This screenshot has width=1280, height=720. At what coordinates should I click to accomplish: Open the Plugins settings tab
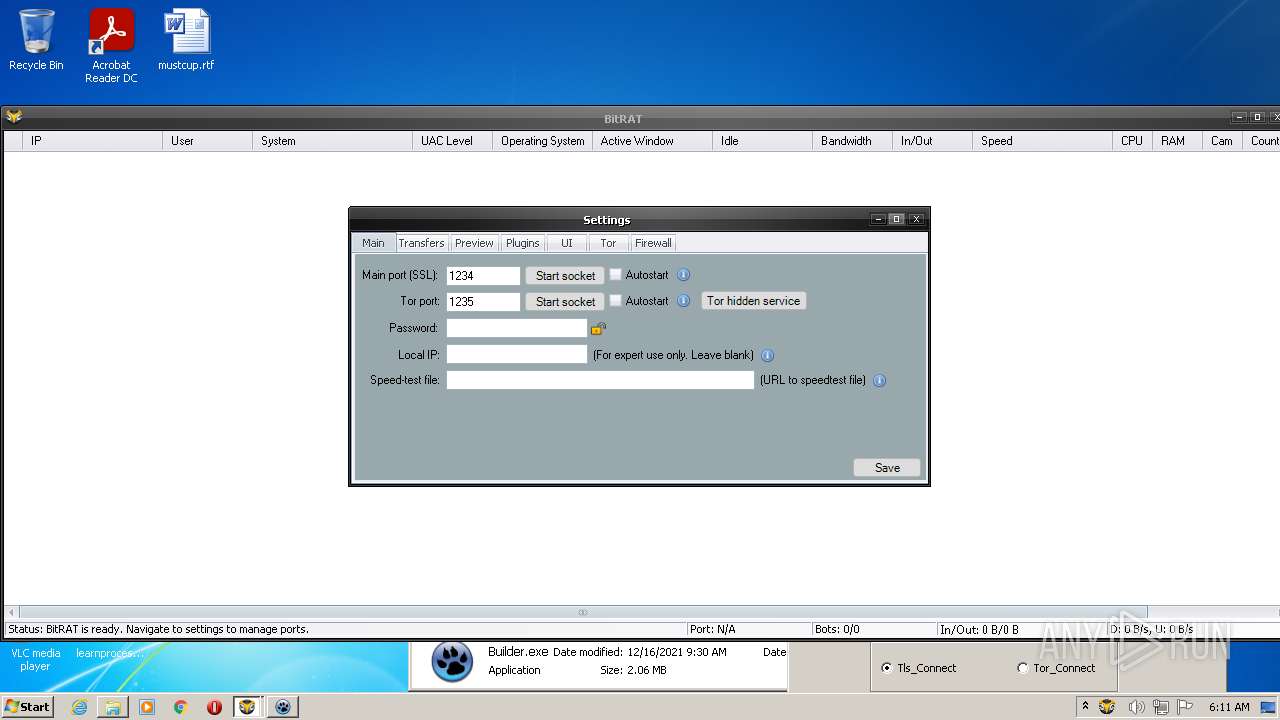(523, 243)
